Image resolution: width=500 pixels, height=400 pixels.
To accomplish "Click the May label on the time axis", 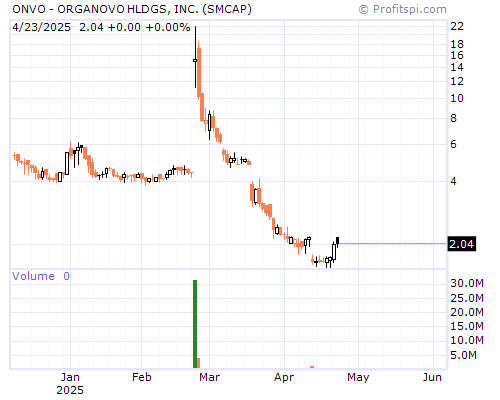I will (x=358, y=377).
